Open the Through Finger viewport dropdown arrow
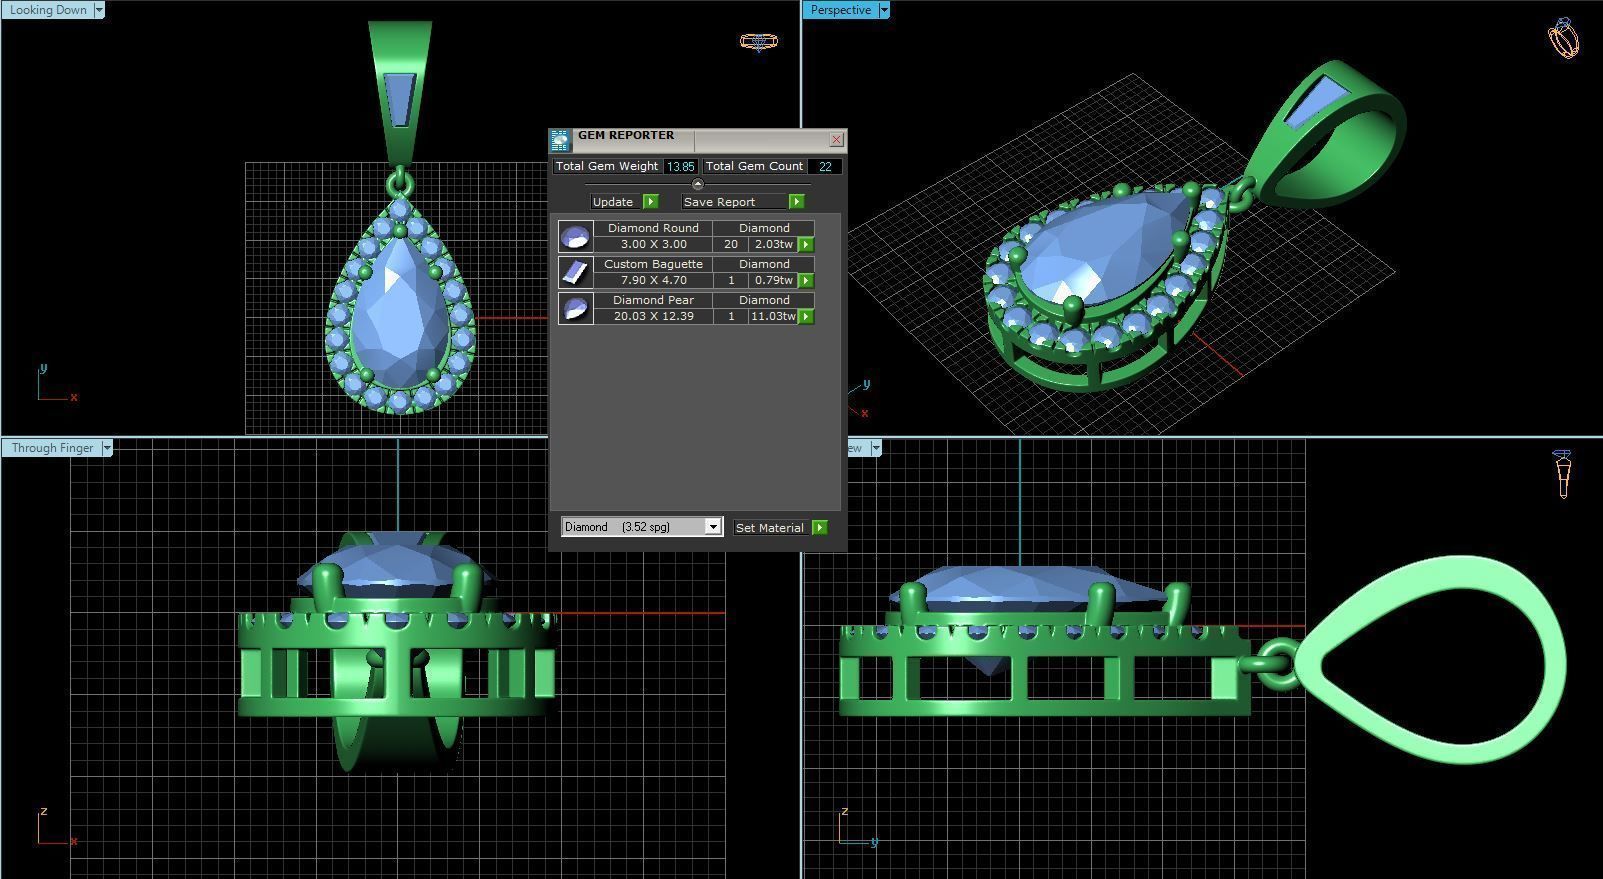1603x879 pixels. pyautogui.click(x=107, y=448)
